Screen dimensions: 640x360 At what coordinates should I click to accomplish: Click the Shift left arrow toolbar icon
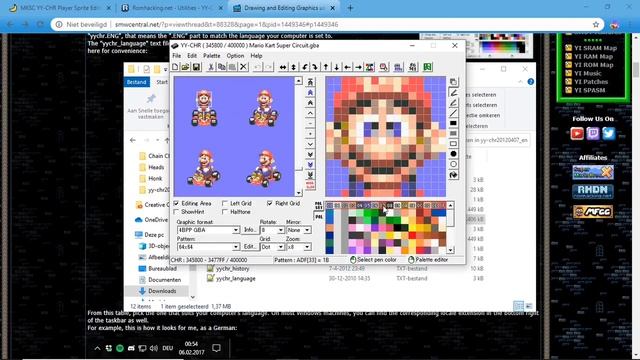(x=347, y=67)
